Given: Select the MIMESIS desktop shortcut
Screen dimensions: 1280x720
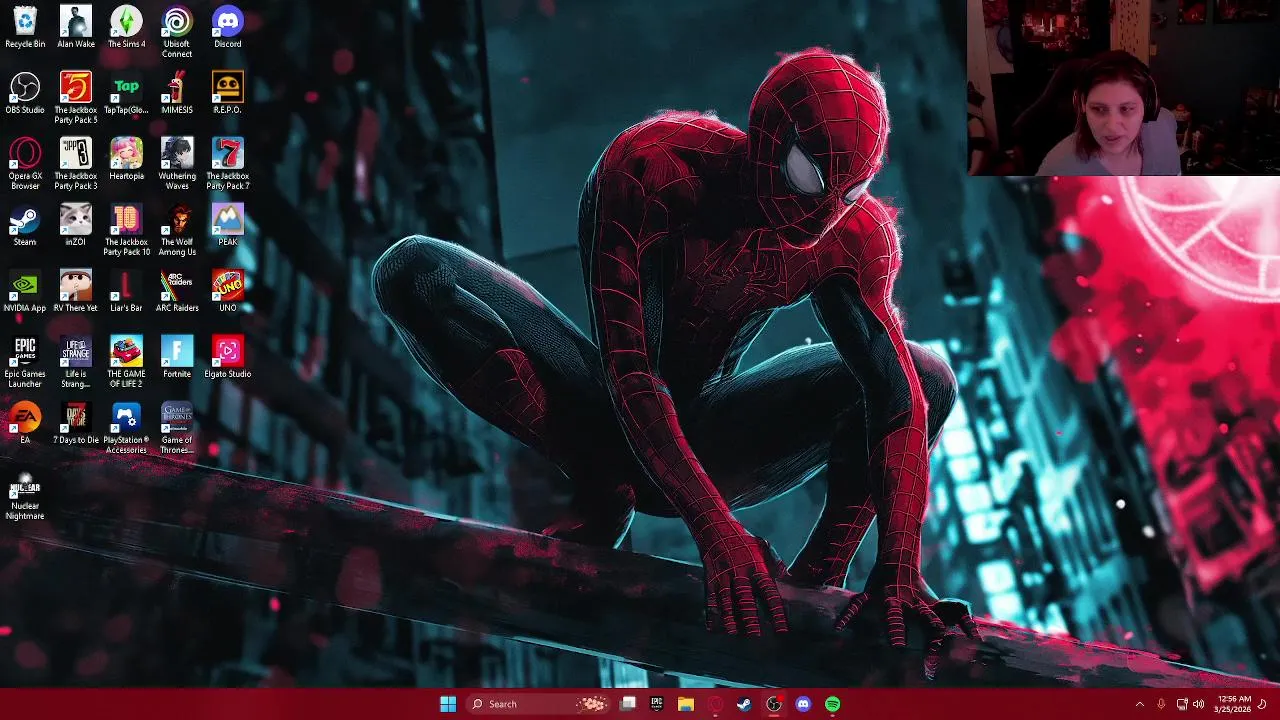Looking at the screenshot, I should tap(177, 93).
